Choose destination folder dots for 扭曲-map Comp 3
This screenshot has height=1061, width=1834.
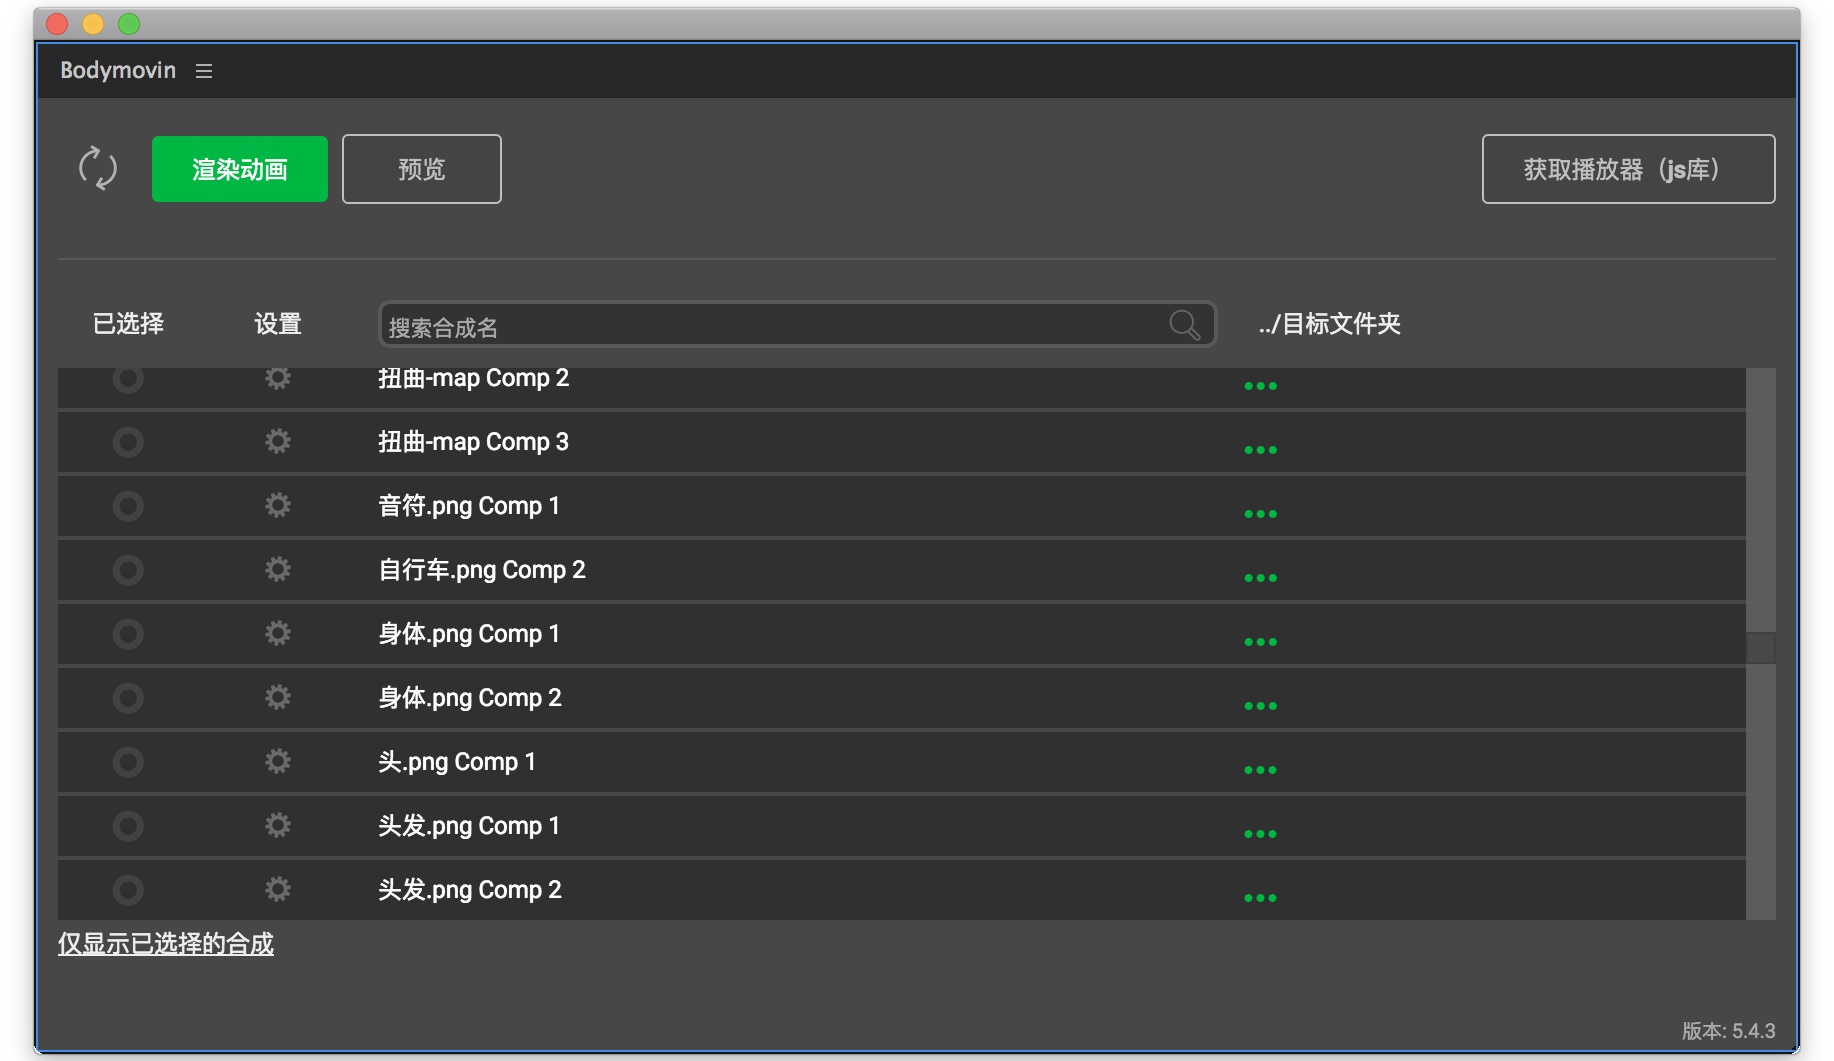pos(1260,450)
